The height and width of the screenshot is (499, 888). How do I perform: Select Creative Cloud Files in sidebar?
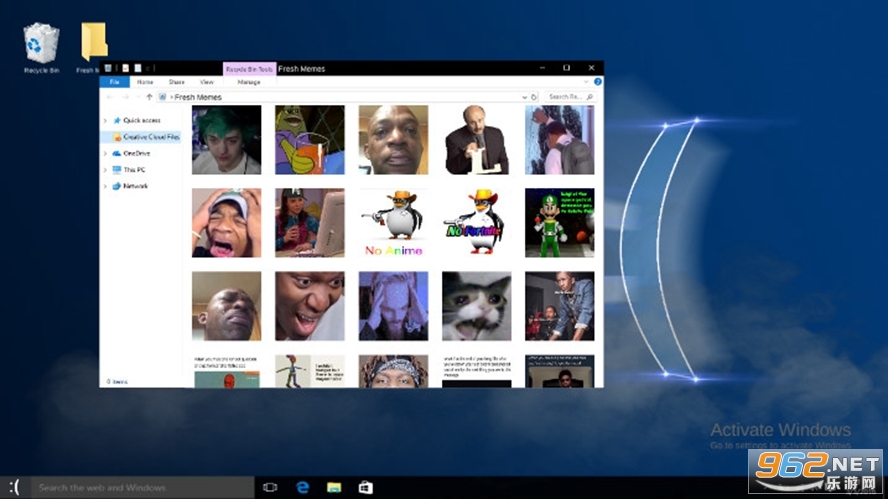click(151, 137)
